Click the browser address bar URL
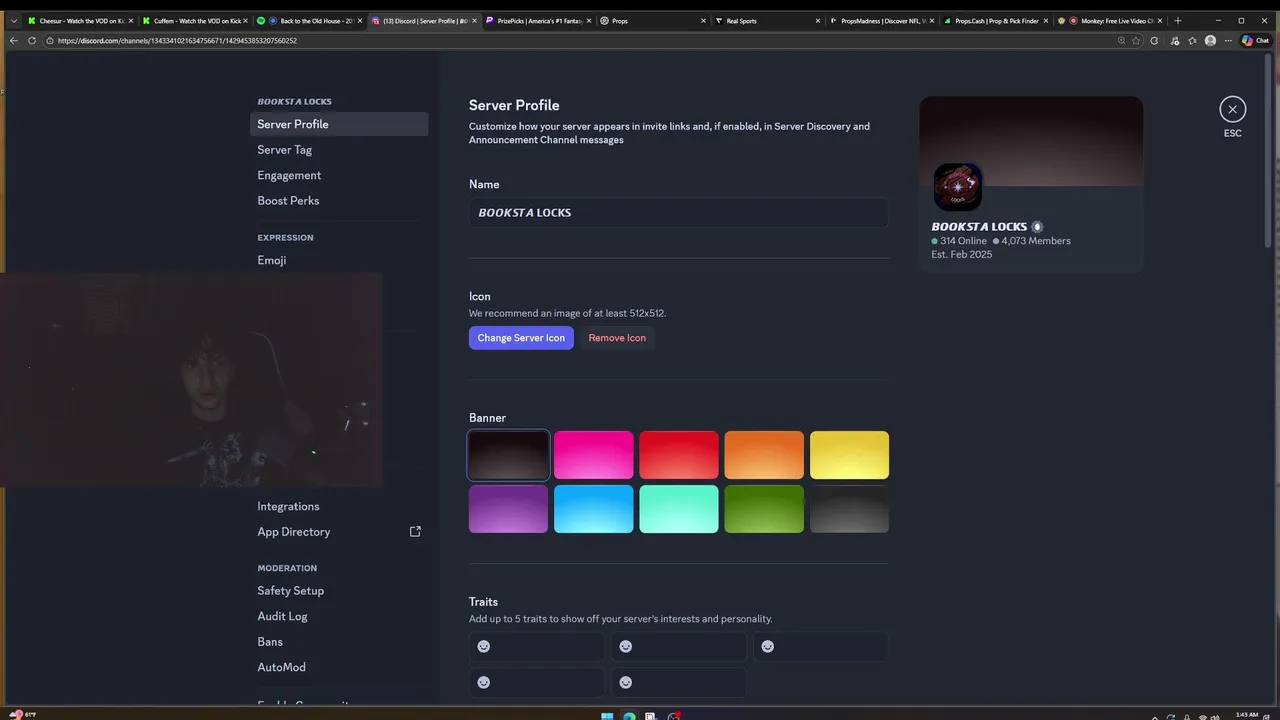This screenshot has width=1280, height=720. click(177, 41)
